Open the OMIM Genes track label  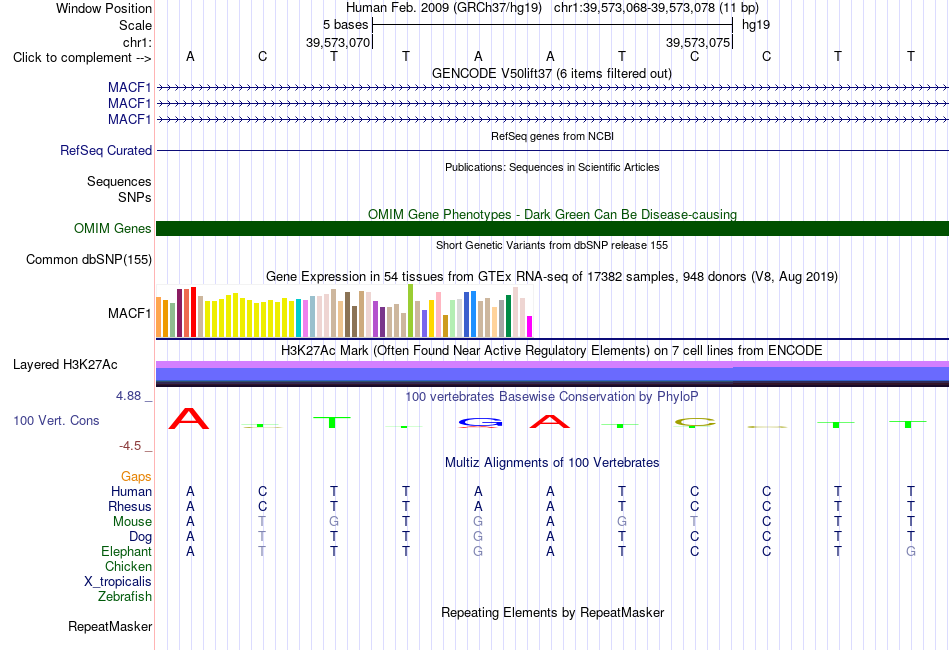tap(112, 228)
